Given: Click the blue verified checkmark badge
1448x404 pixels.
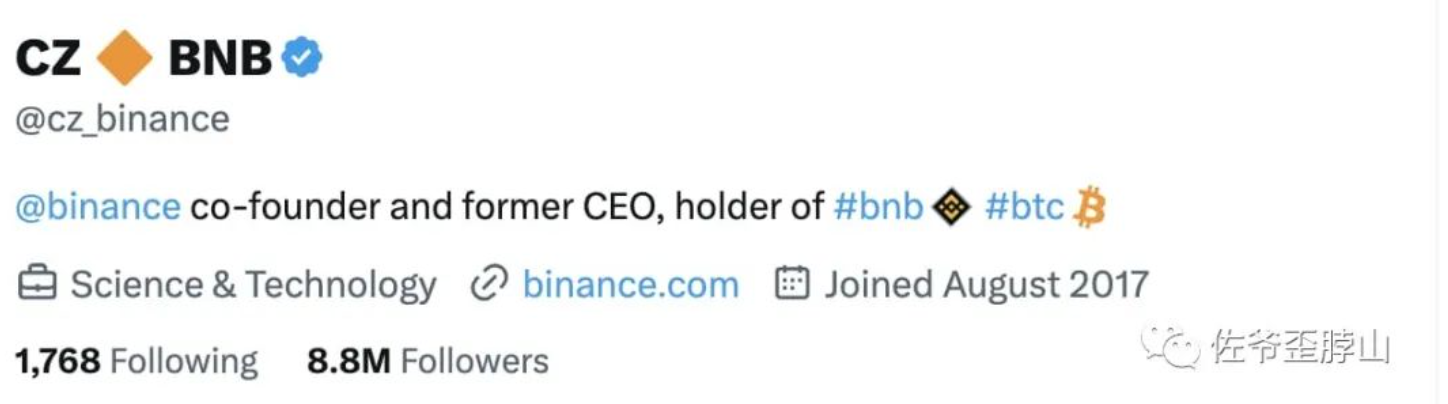Looking at the screenshot, I should click(x=301, y=58).
